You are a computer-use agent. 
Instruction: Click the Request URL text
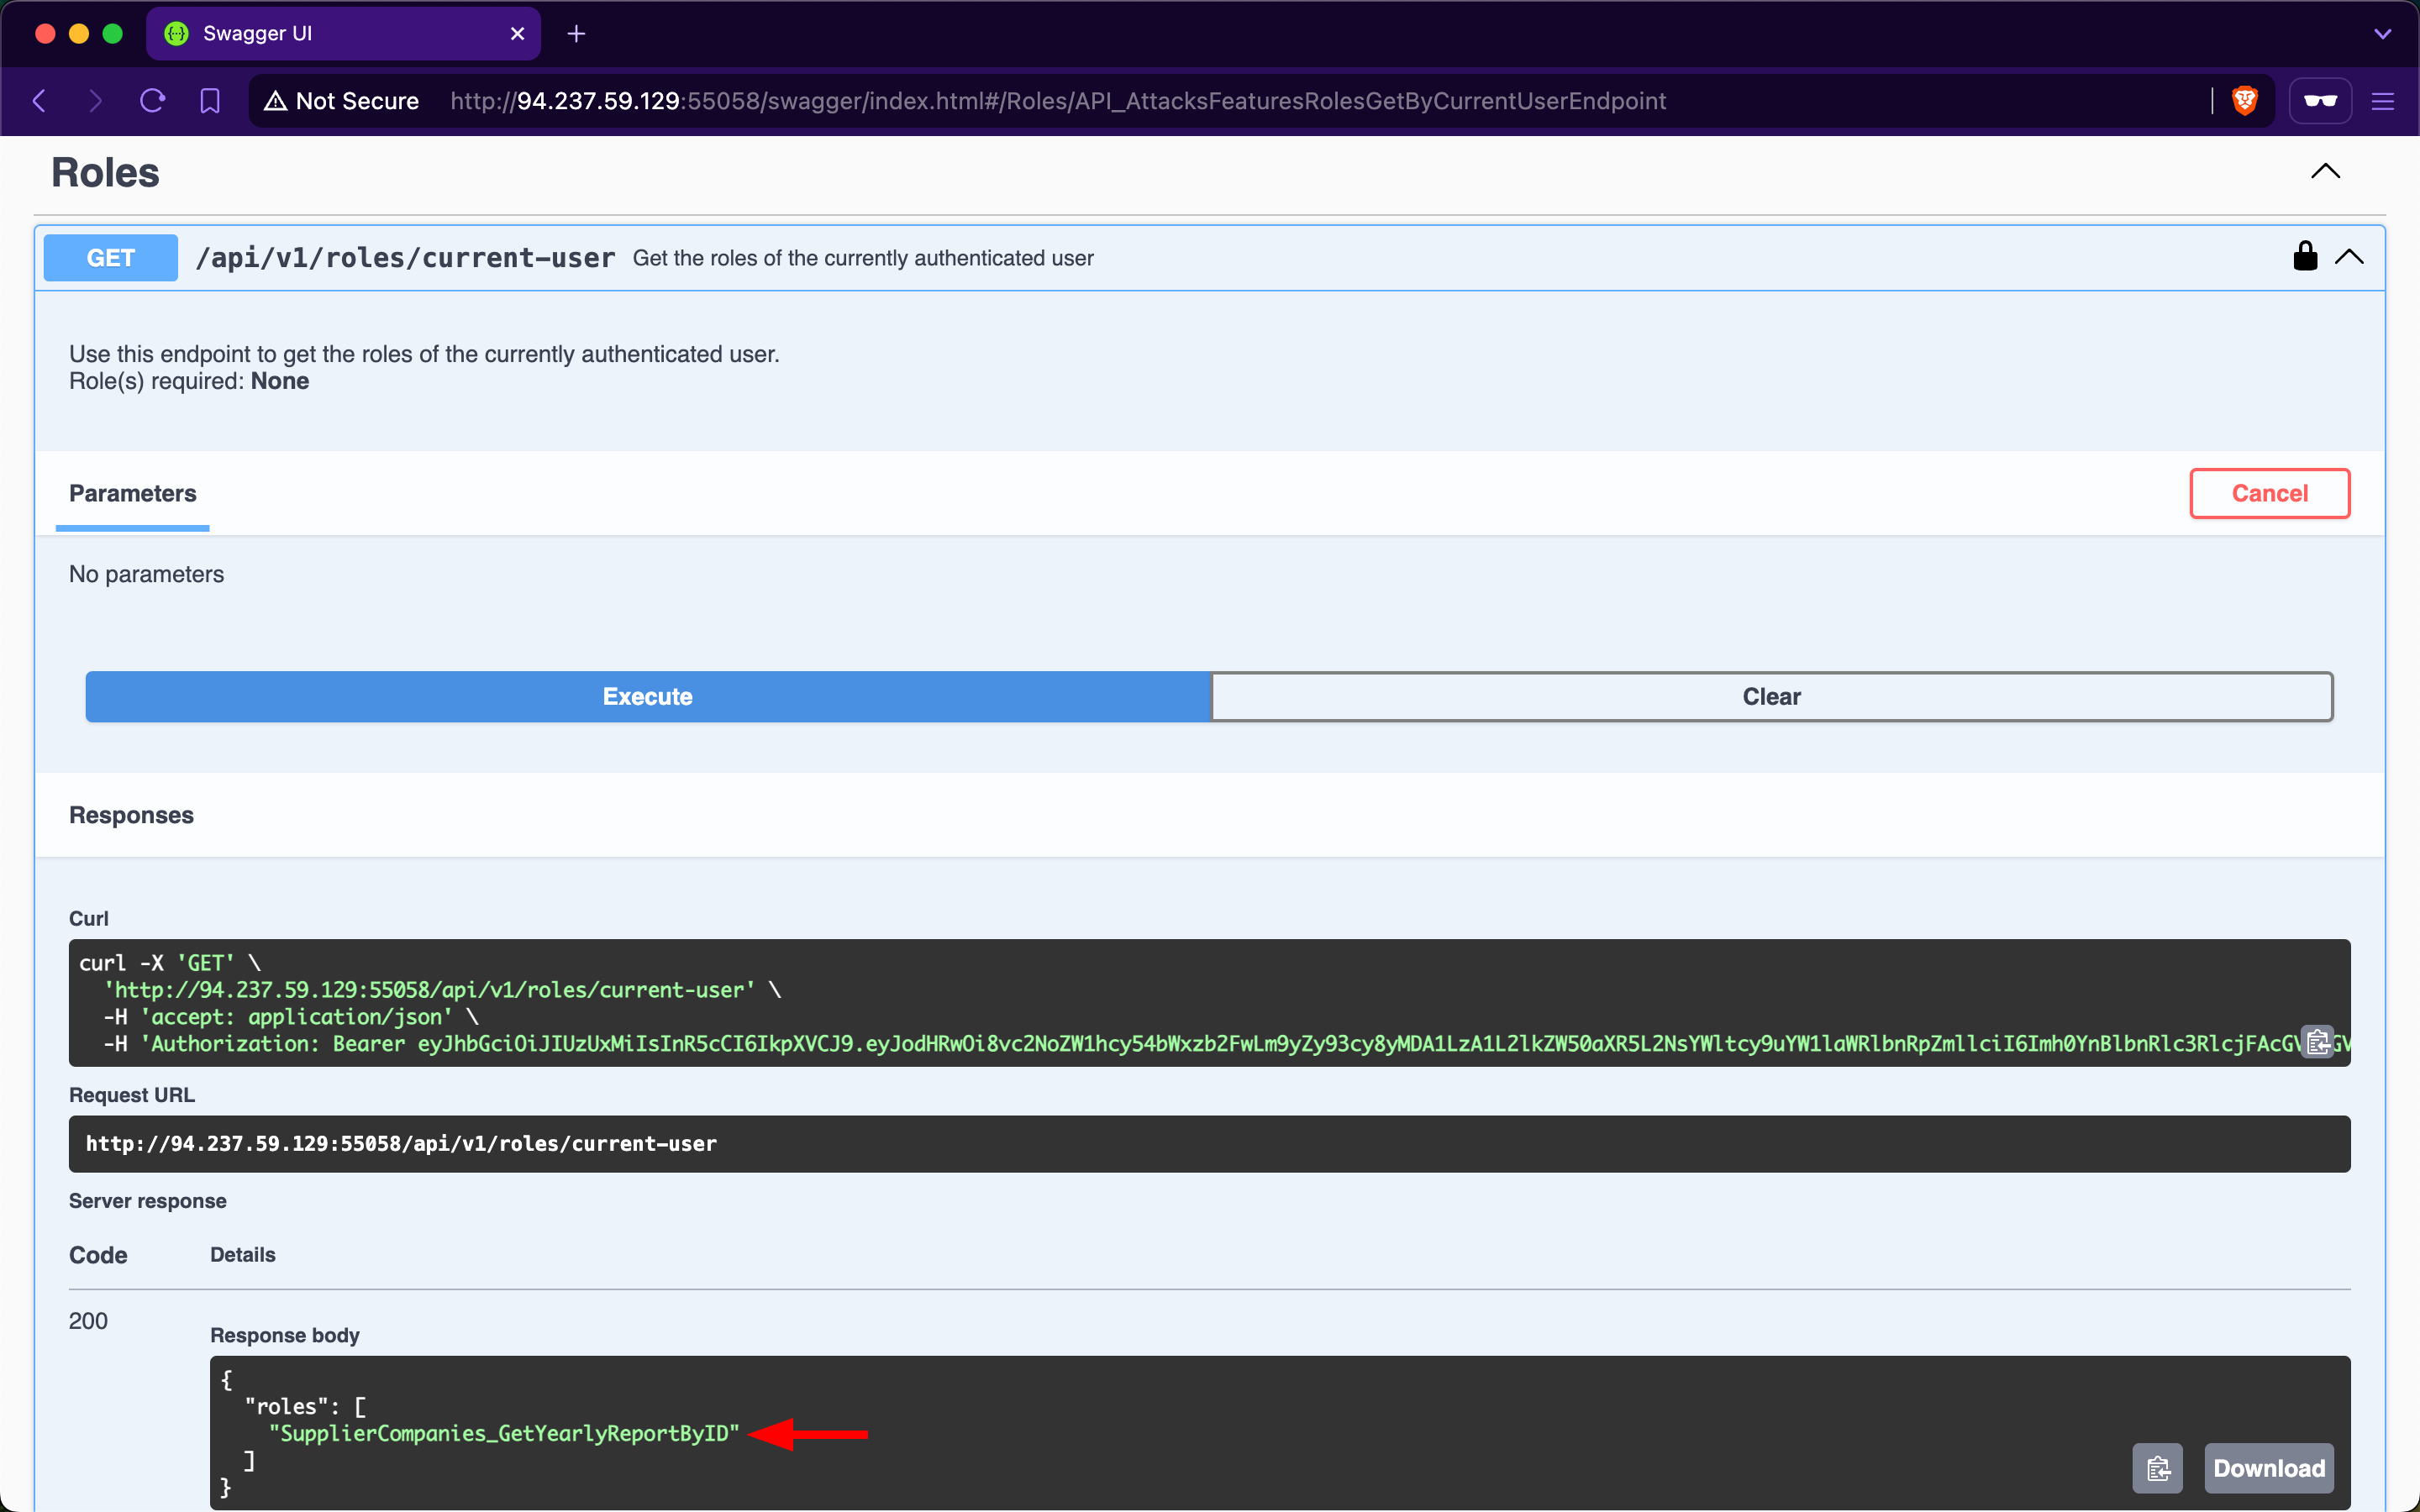click(x=401, y=1144)
